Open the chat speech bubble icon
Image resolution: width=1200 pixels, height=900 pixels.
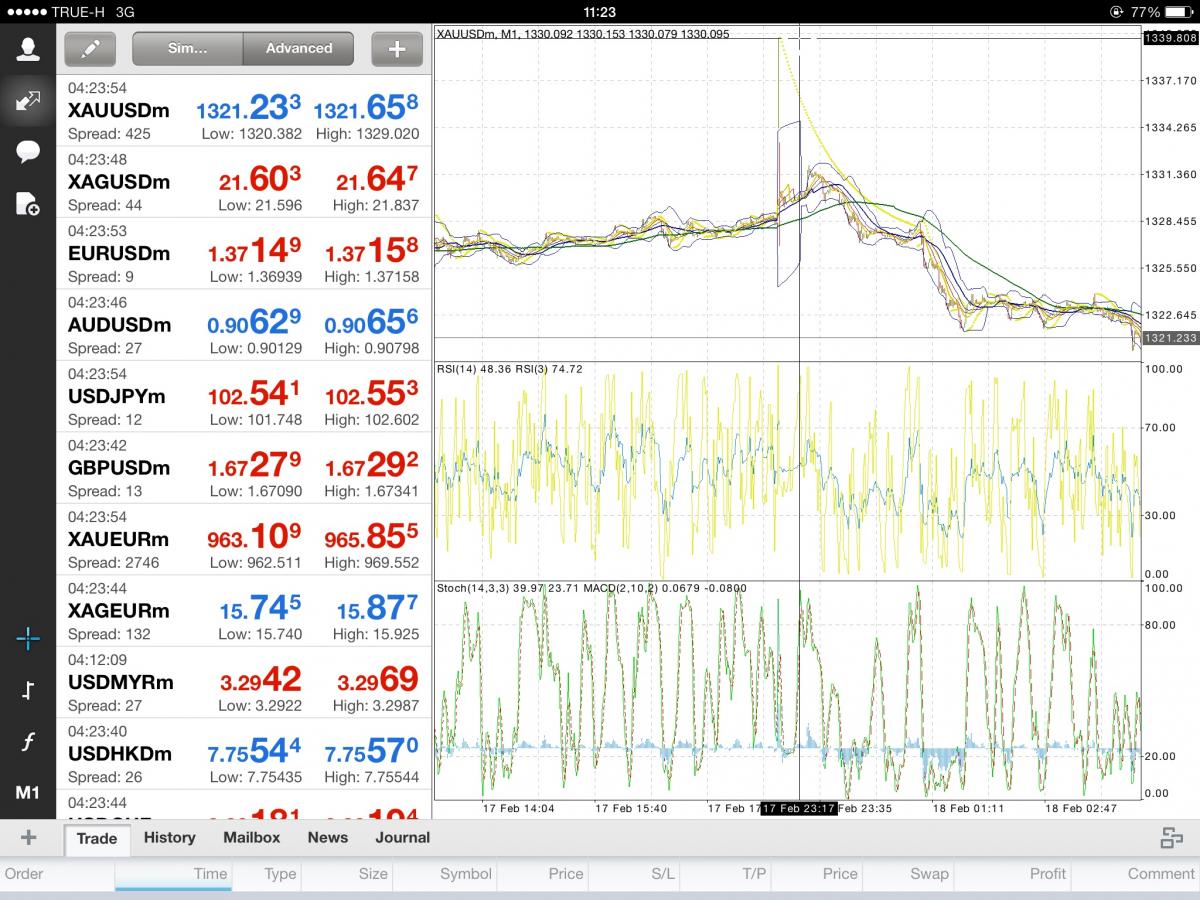(x=28, y=152)
